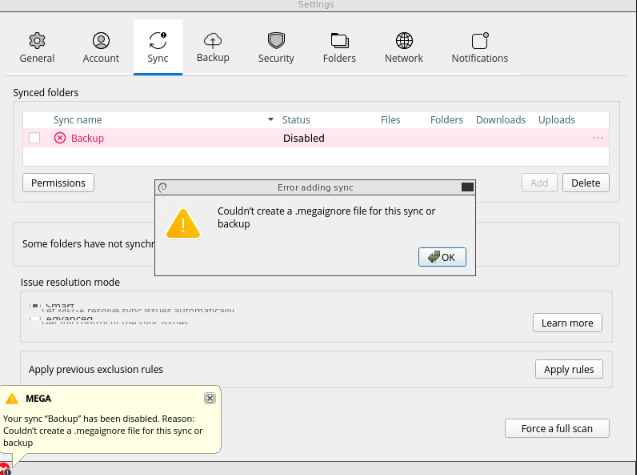Image resolution: width=637 pixels, height=475 pixels.
Task: Close the 'Error adding sync' dialog window
Action: pos(468,187)
